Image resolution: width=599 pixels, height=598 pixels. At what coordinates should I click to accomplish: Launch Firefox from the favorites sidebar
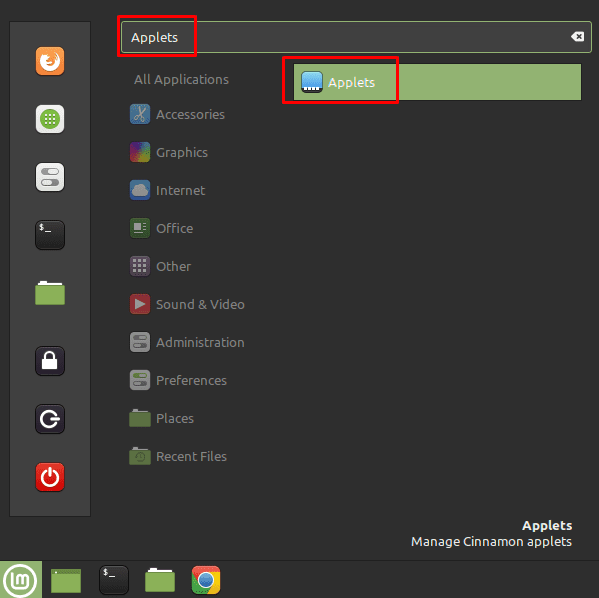coord(50,61)
